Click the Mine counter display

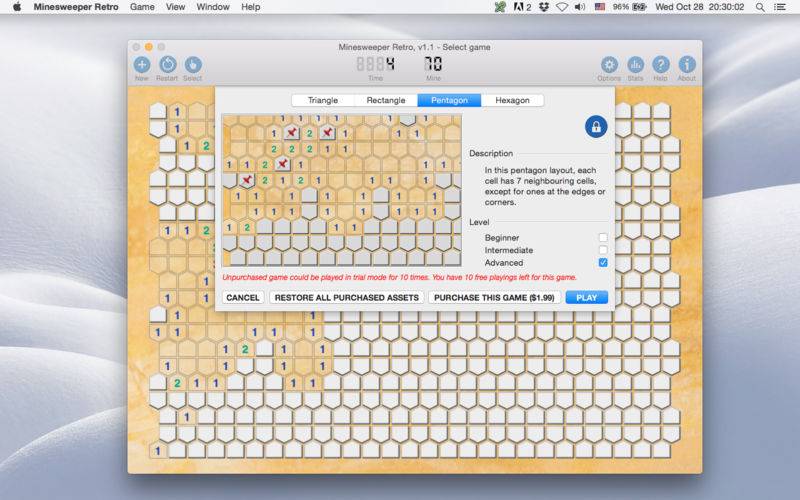click(433, 64)
